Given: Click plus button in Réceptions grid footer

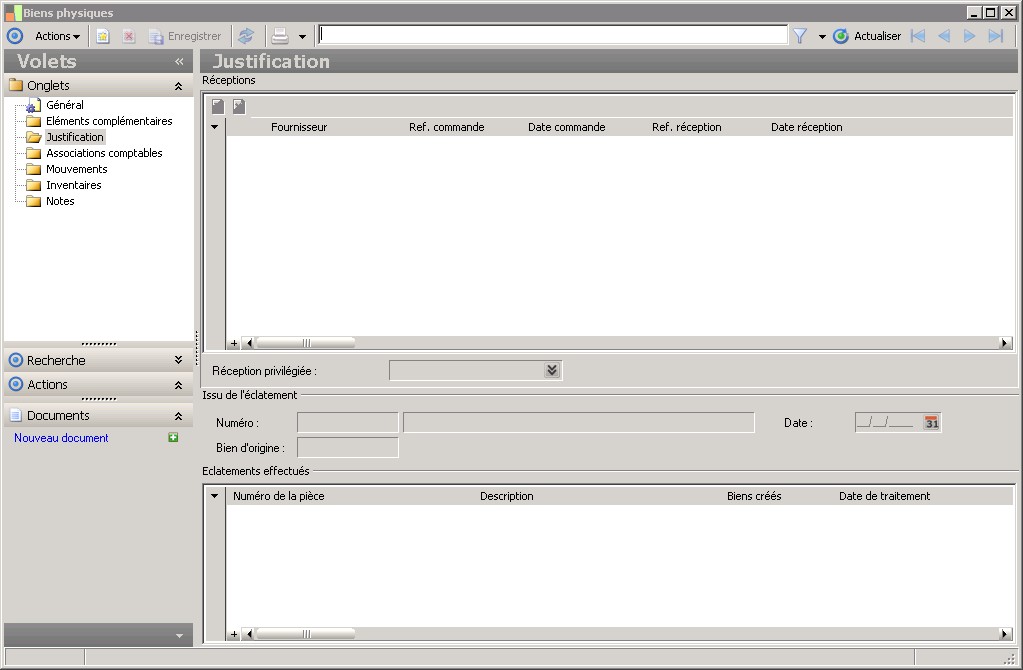Looking at the screenshot, I should click(x=234, y=343).
